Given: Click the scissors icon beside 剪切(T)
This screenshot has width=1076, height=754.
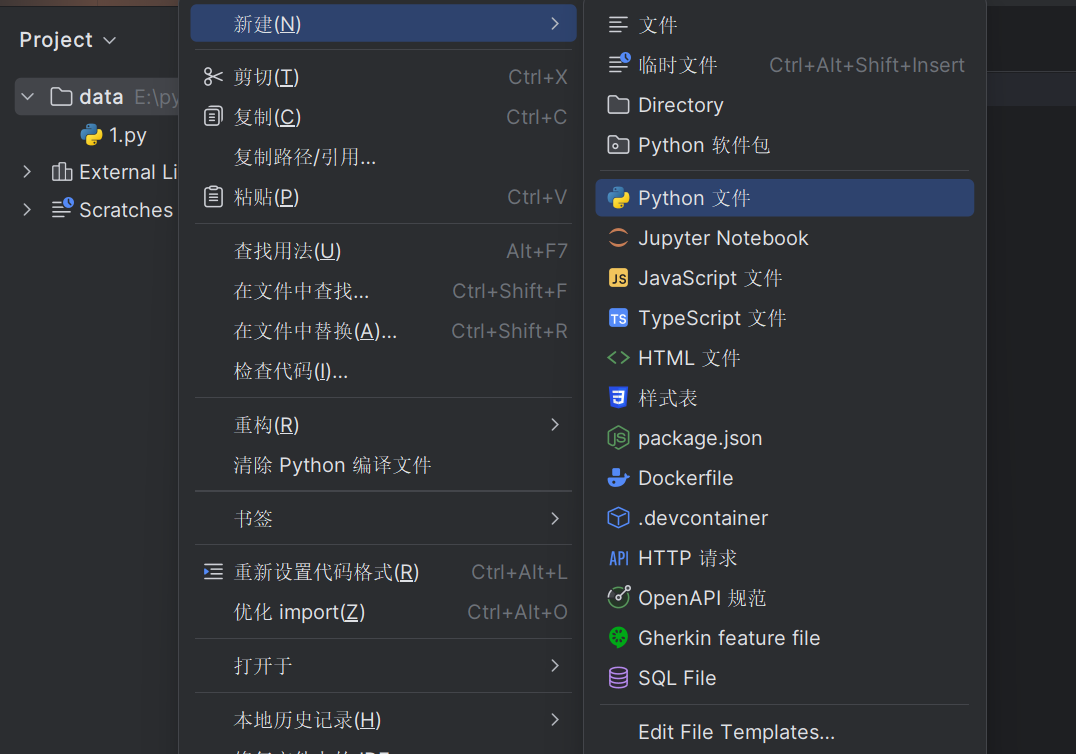Looking at the screenshot, I should (213, 77).
